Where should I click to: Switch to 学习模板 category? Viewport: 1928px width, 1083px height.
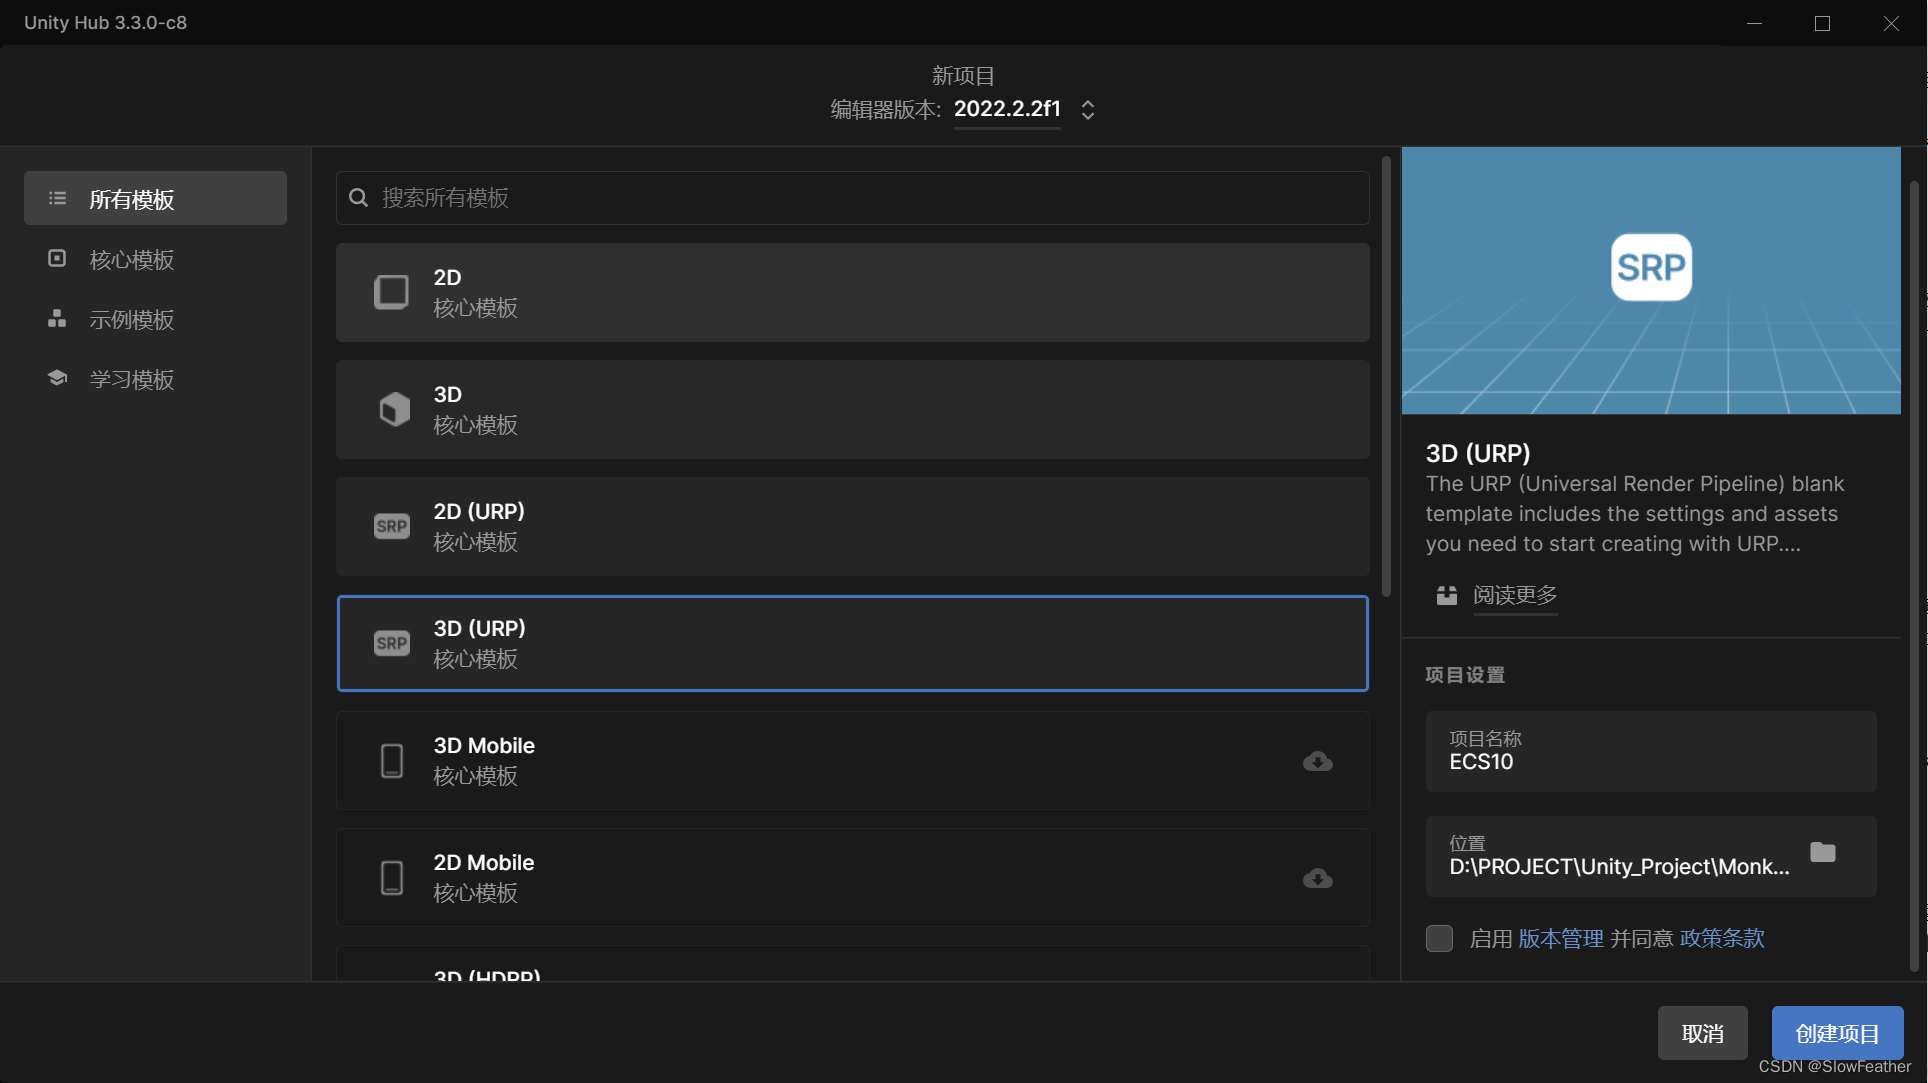155,379
